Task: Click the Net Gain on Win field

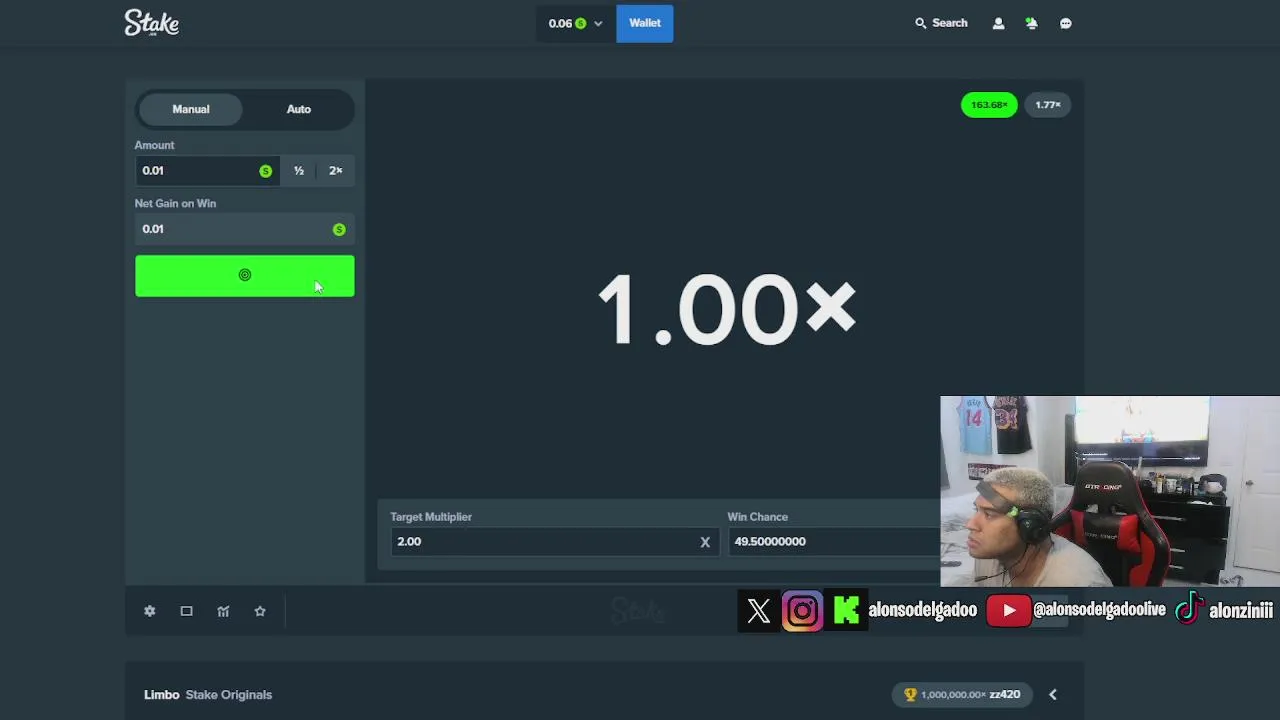Action: (245, 229)
